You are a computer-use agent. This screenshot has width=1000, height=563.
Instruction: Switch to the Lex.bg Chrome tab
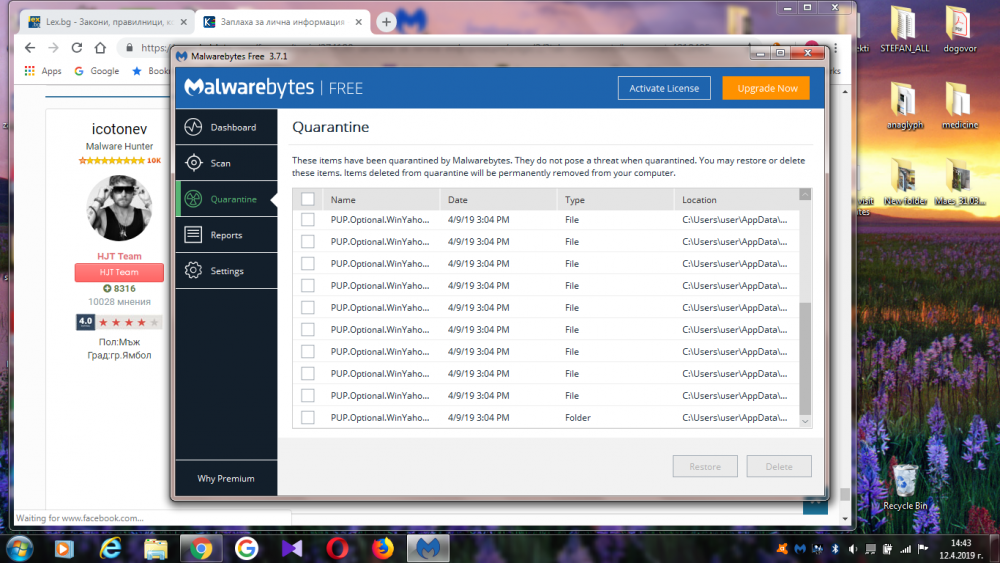pos(105,22)
